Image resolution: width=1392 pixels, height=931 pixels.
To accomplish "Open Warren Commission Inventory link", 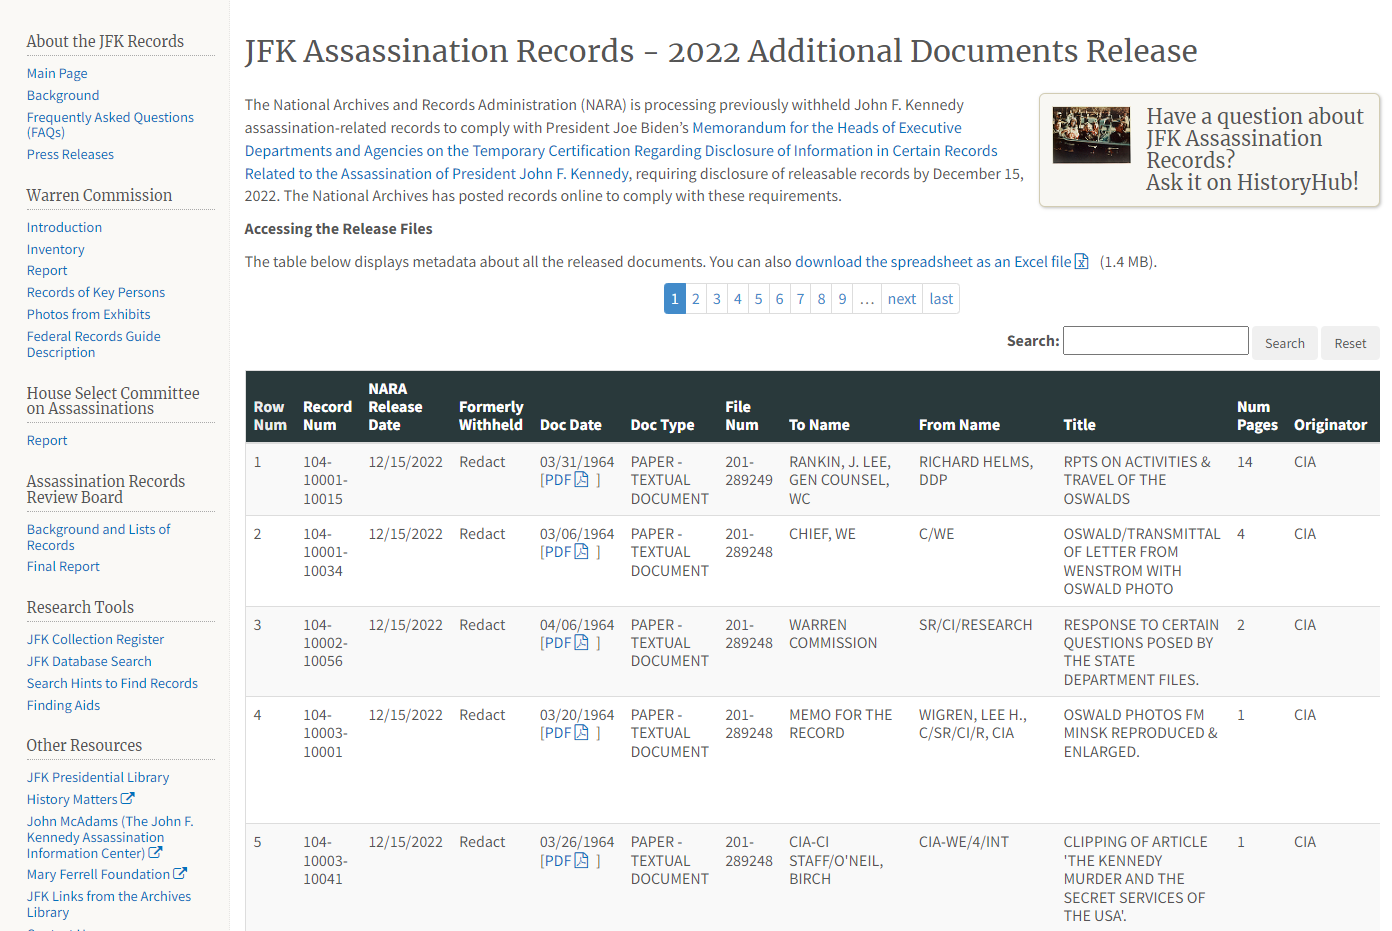I will [x=55, y=249].
